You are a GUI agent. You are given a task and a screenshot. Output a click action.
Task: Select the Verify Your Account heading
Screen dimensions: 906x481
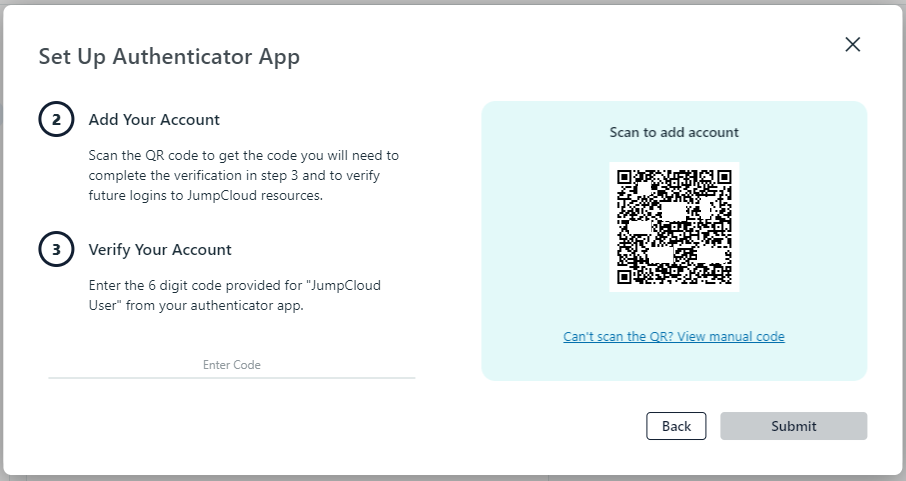click(x=160, y=250)
